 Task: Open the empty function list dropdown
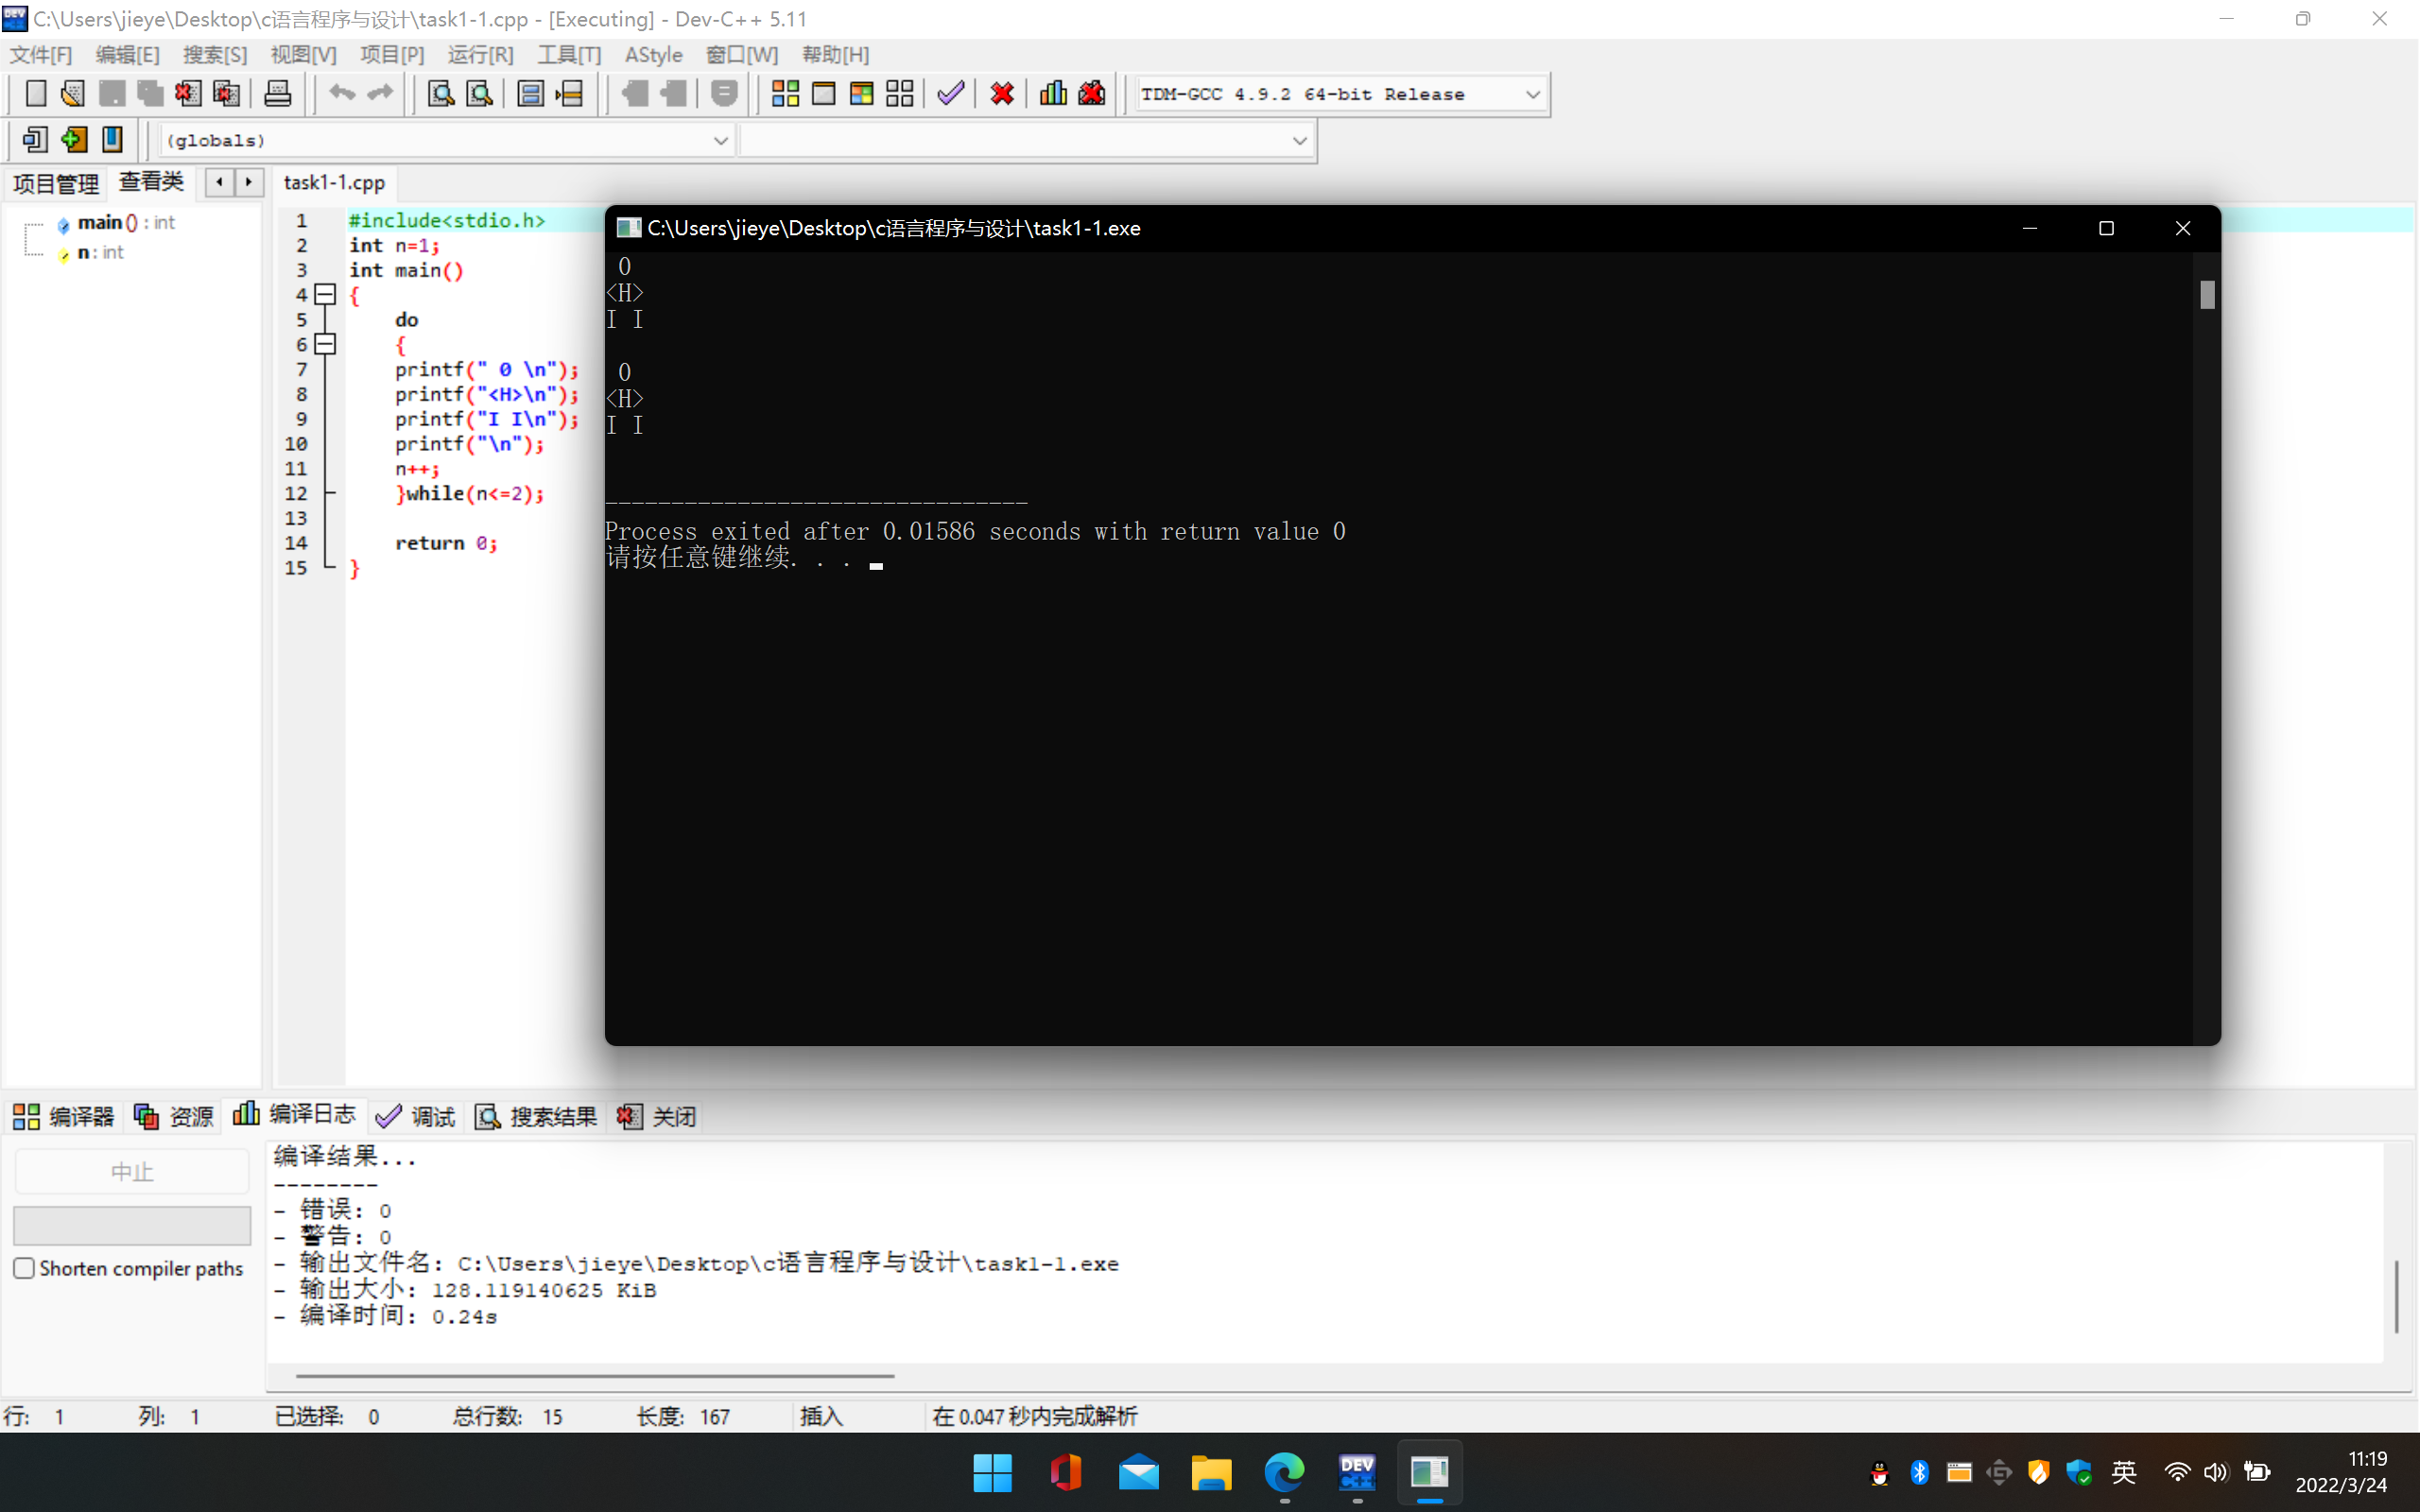[x=1299, y=140]
